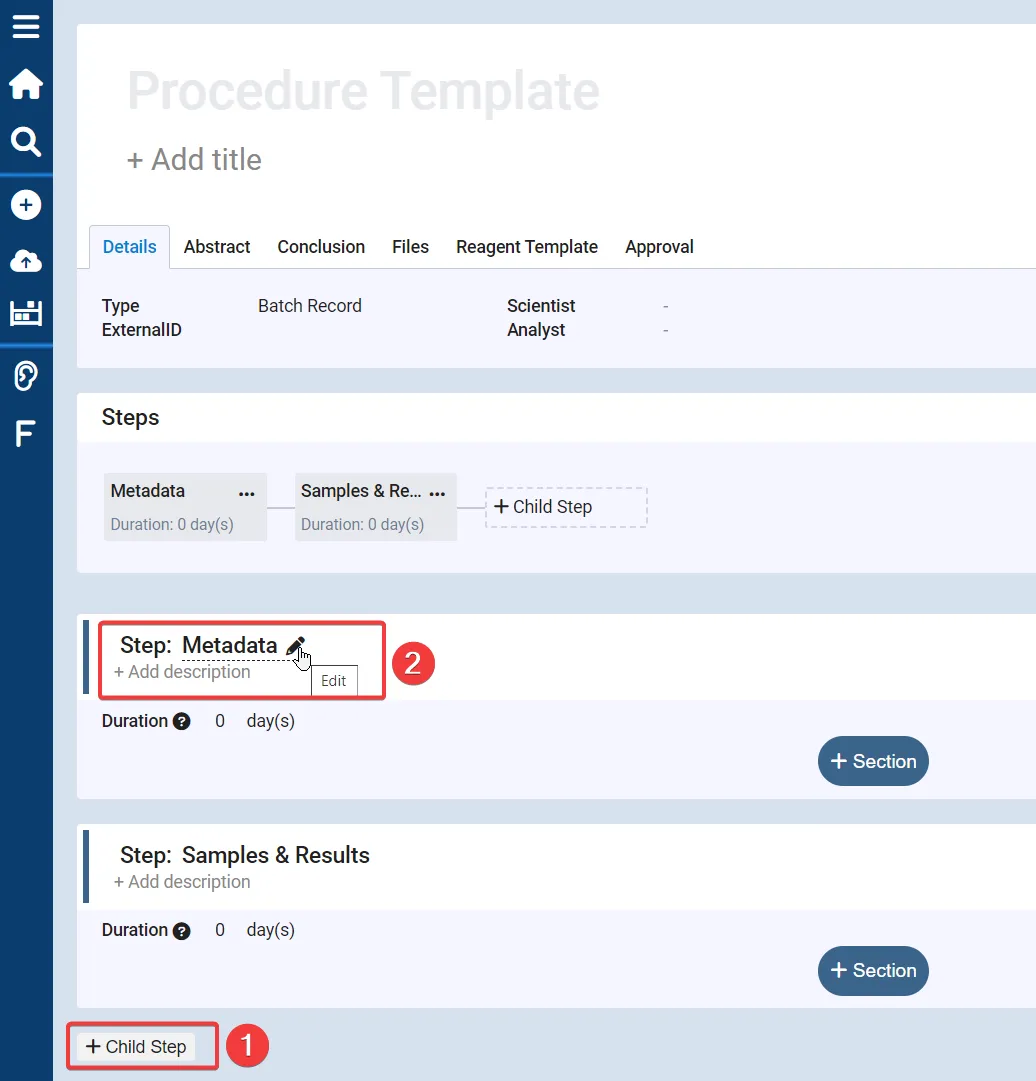Click bottom-left + Child Step button

coord(136,1047)
